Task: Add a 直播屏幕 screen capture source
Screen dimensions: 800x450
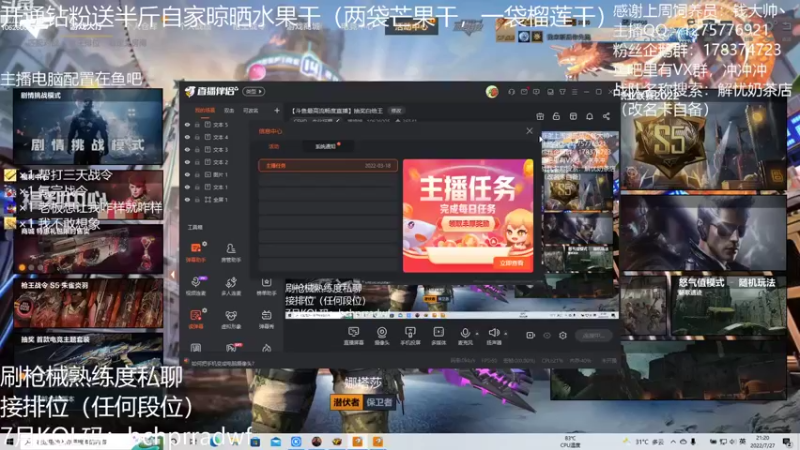Action: pyautogui.click(x=353, y=336)
